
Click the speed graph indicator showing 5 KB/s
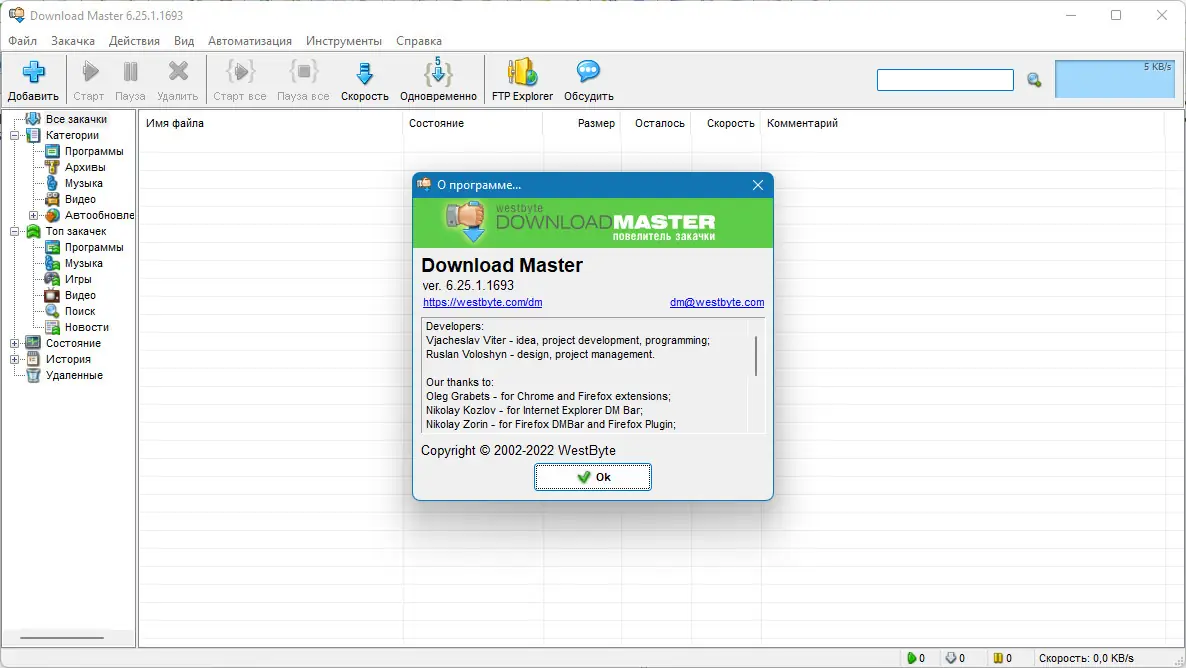1114,77
